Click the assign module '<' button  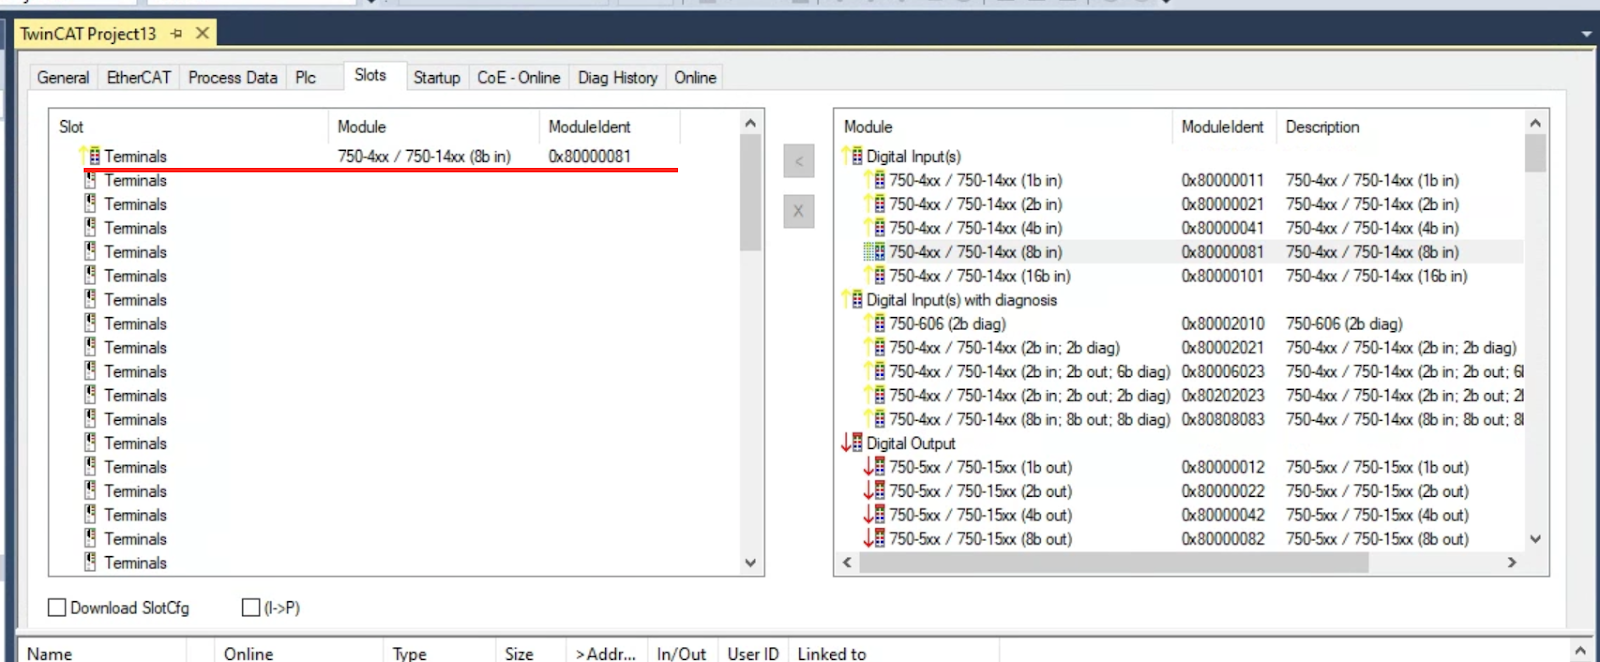pos(799,161)
